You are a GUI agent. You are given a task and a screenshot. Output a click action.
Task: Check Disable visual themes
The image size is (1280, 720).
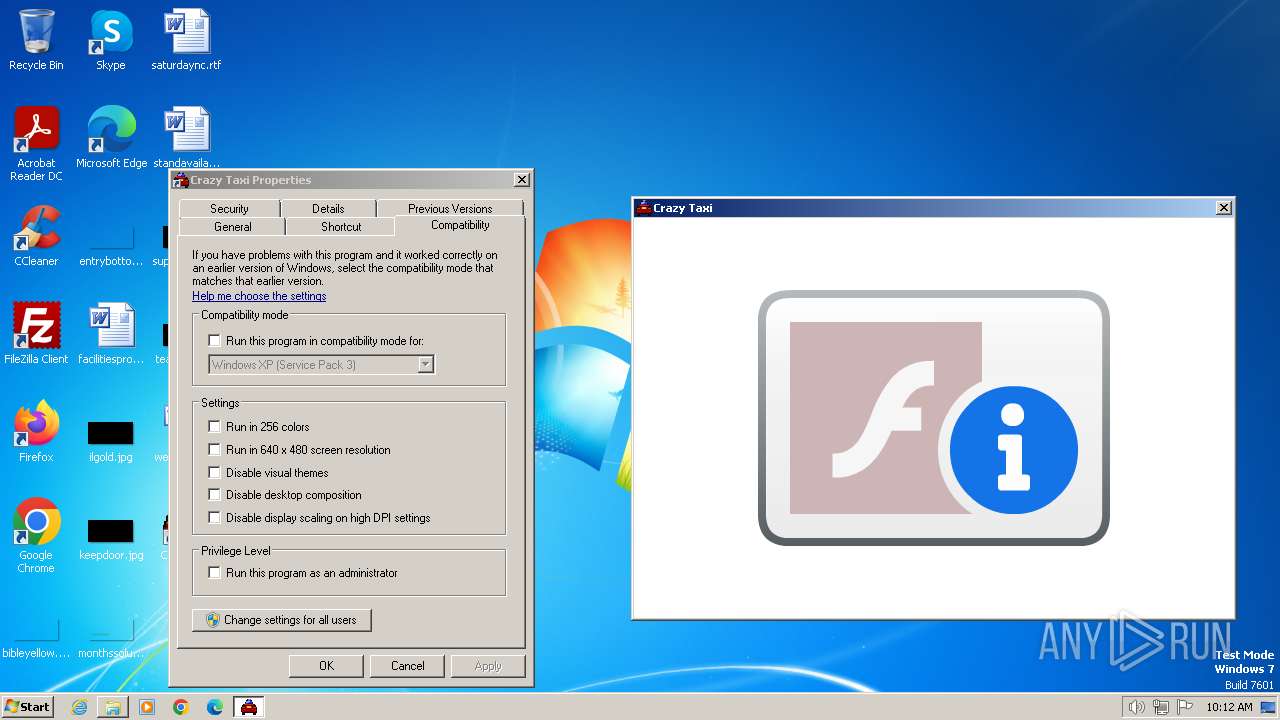[x=214, y=473]
